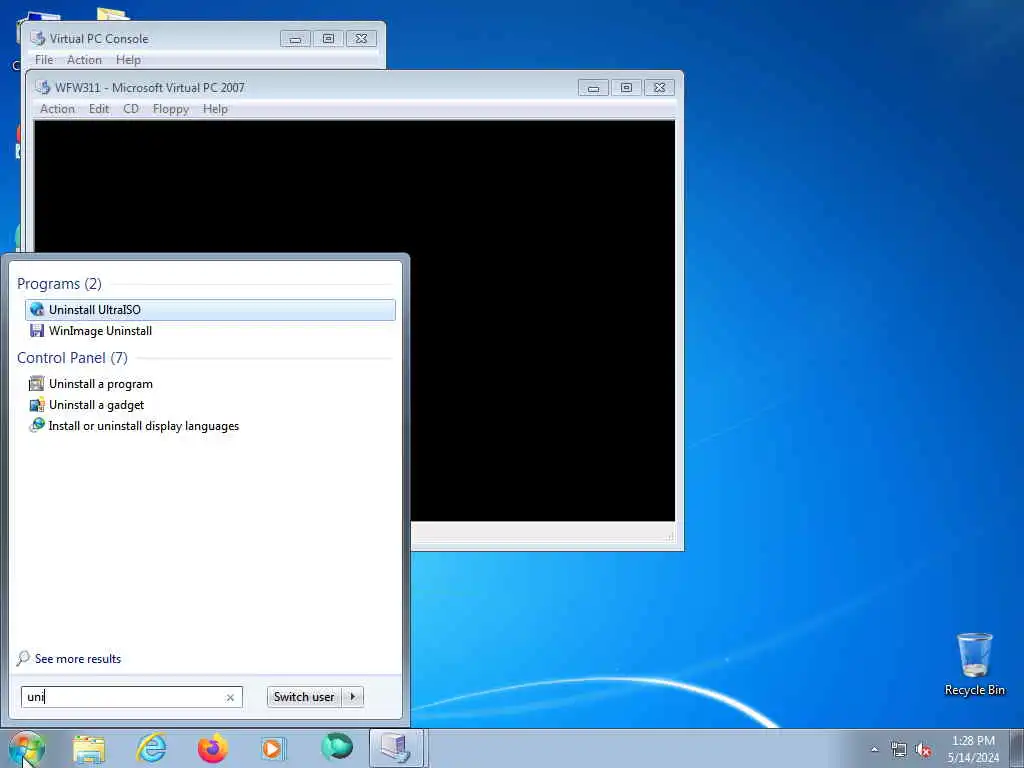Click the Show desktop strip
Image resolution: width=1024 pixels, height=768 pixels.
1017,748
